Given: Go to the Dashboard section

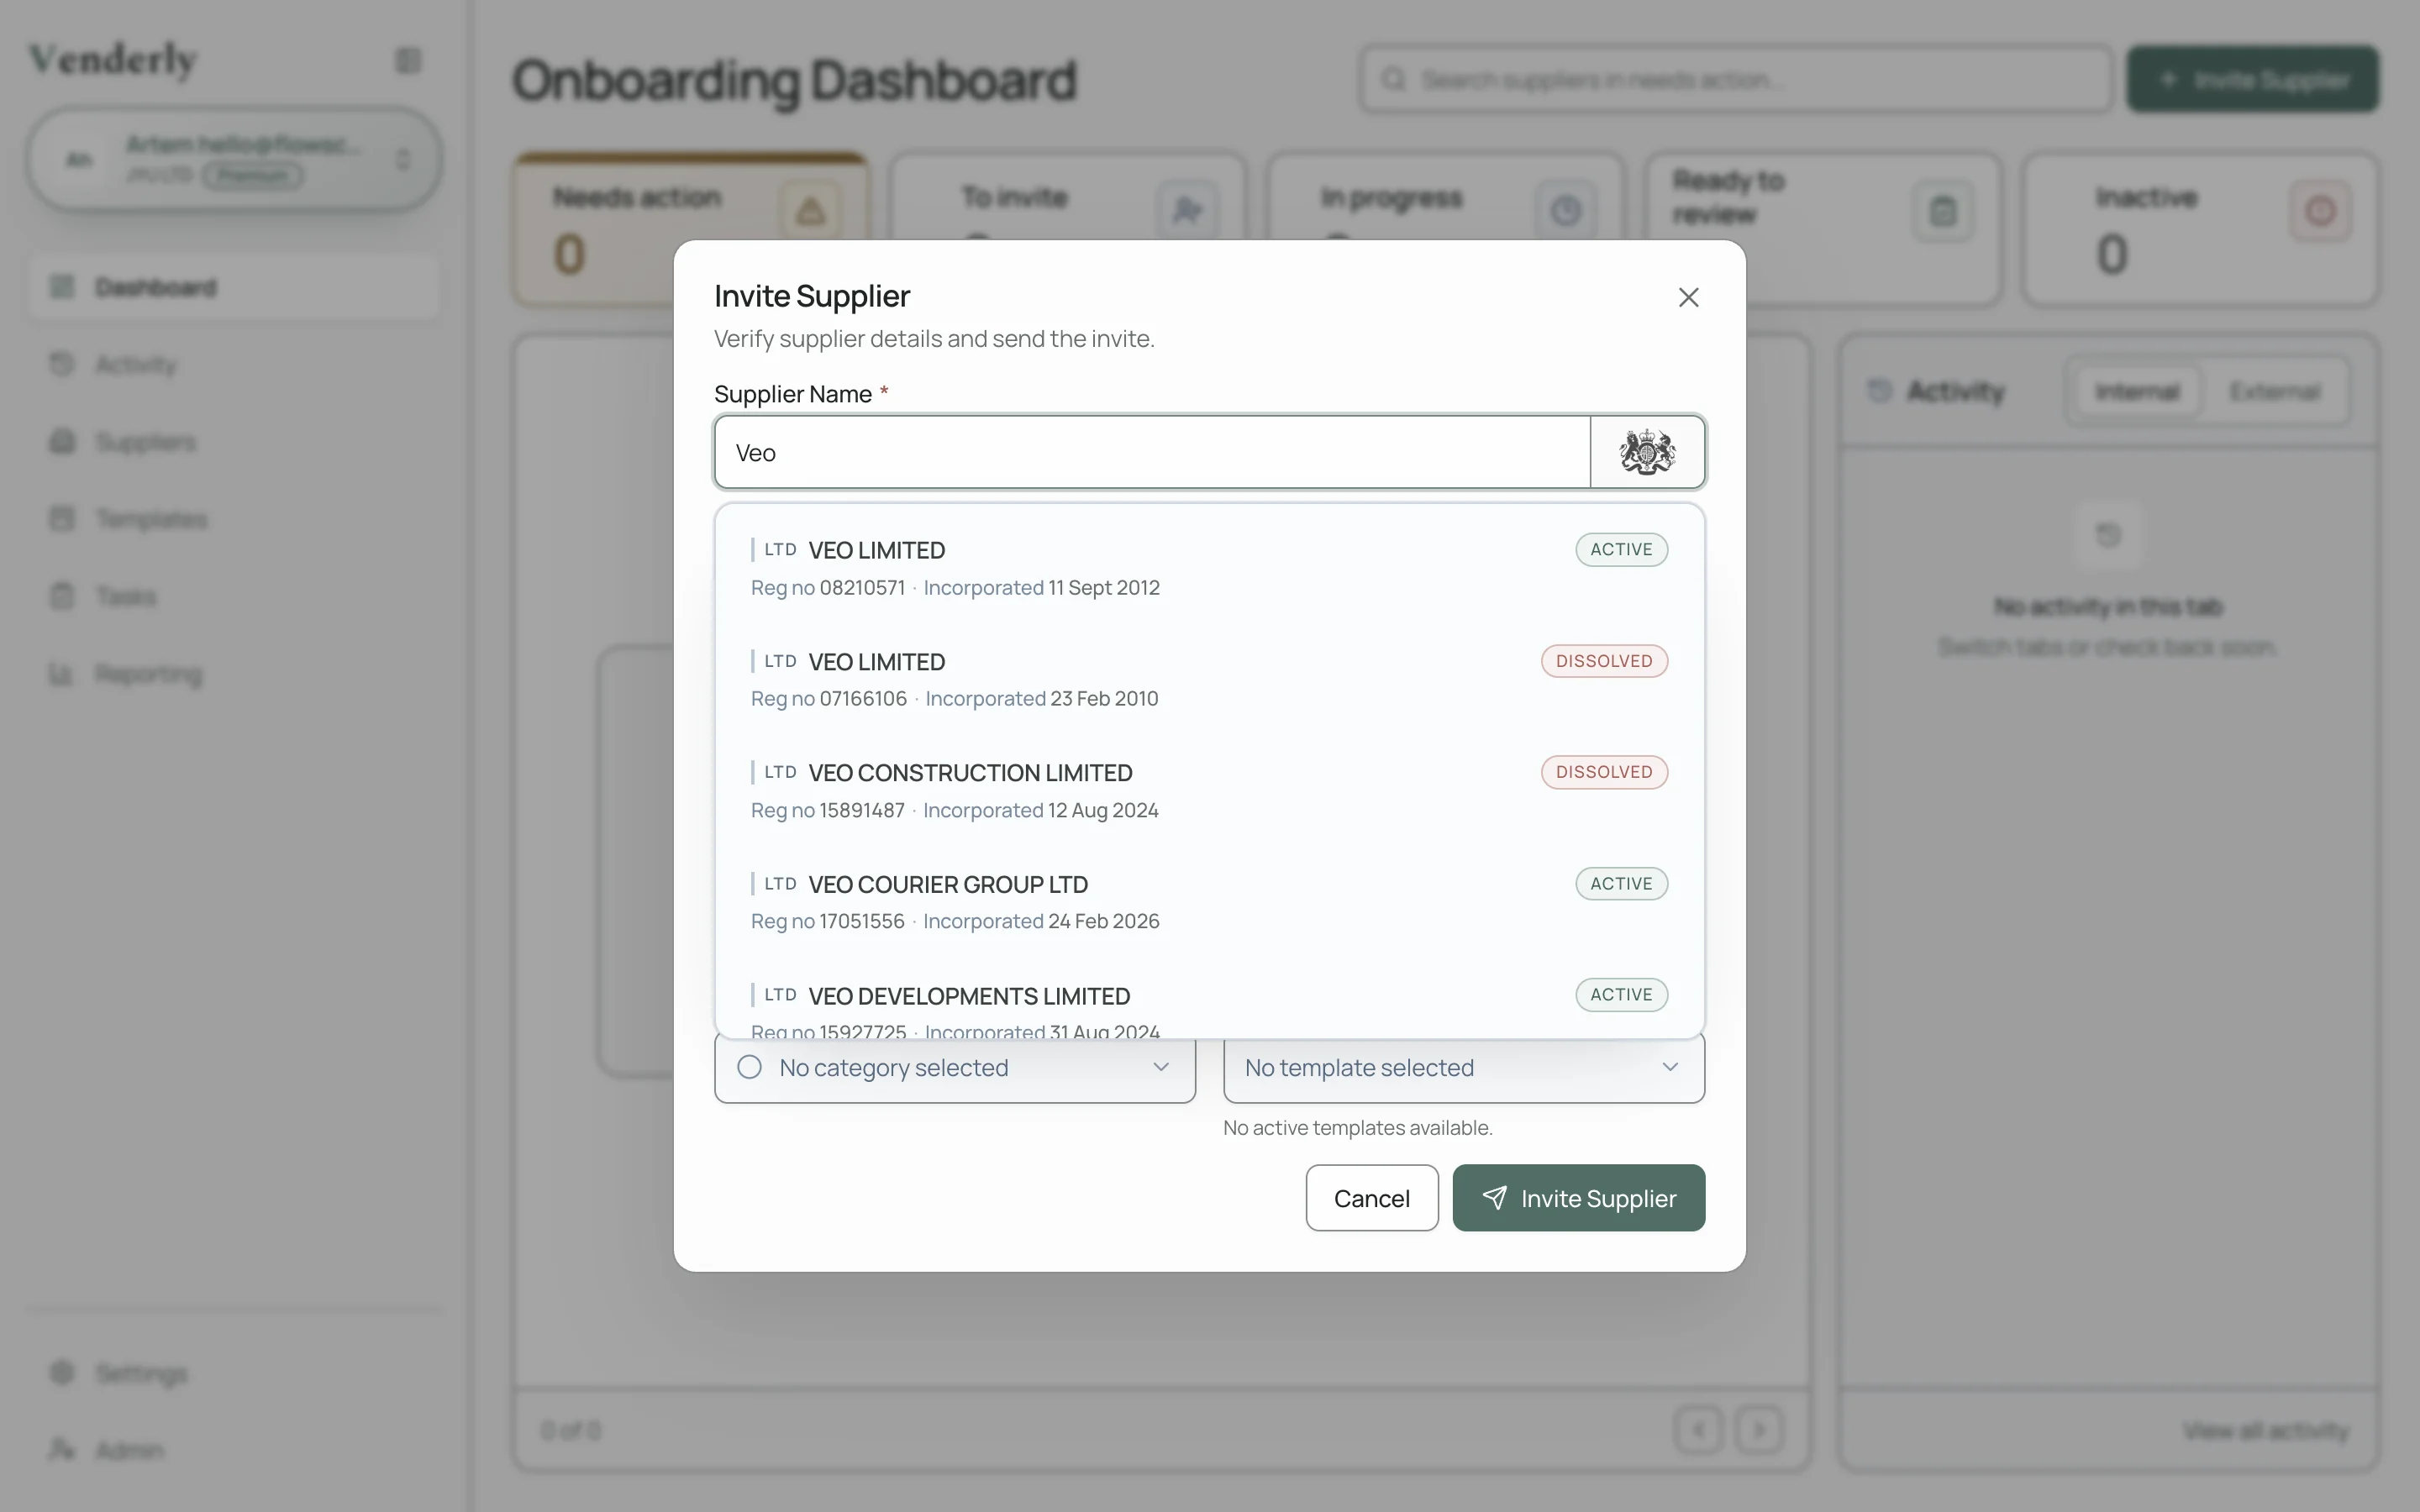Looking at the screenshot, I should 155,287.
